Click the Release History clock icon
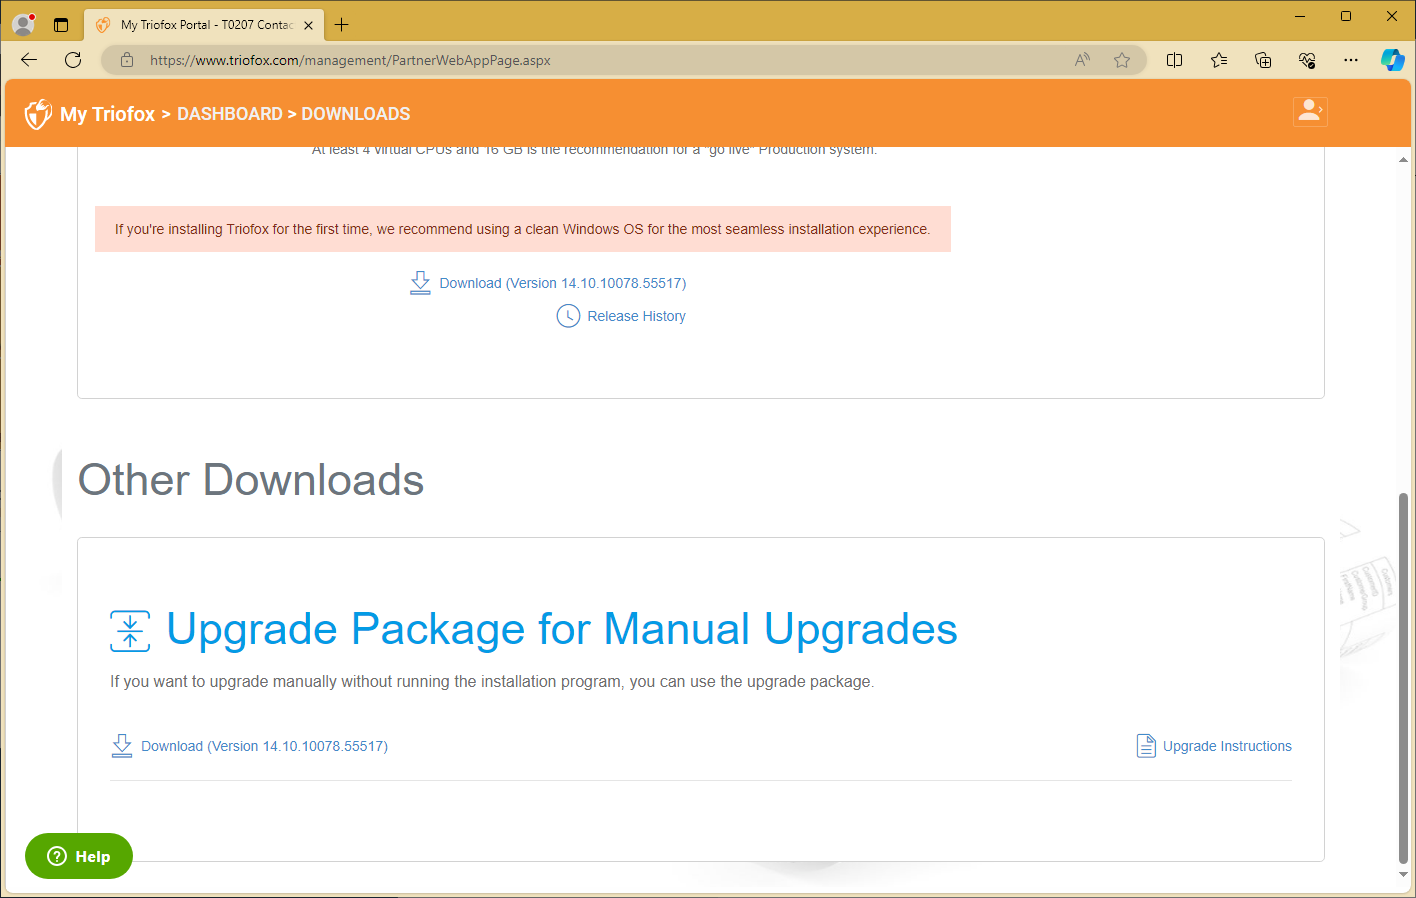This screenshot has width=1416, height=898. pyautogui.click(x=568, y=316)
